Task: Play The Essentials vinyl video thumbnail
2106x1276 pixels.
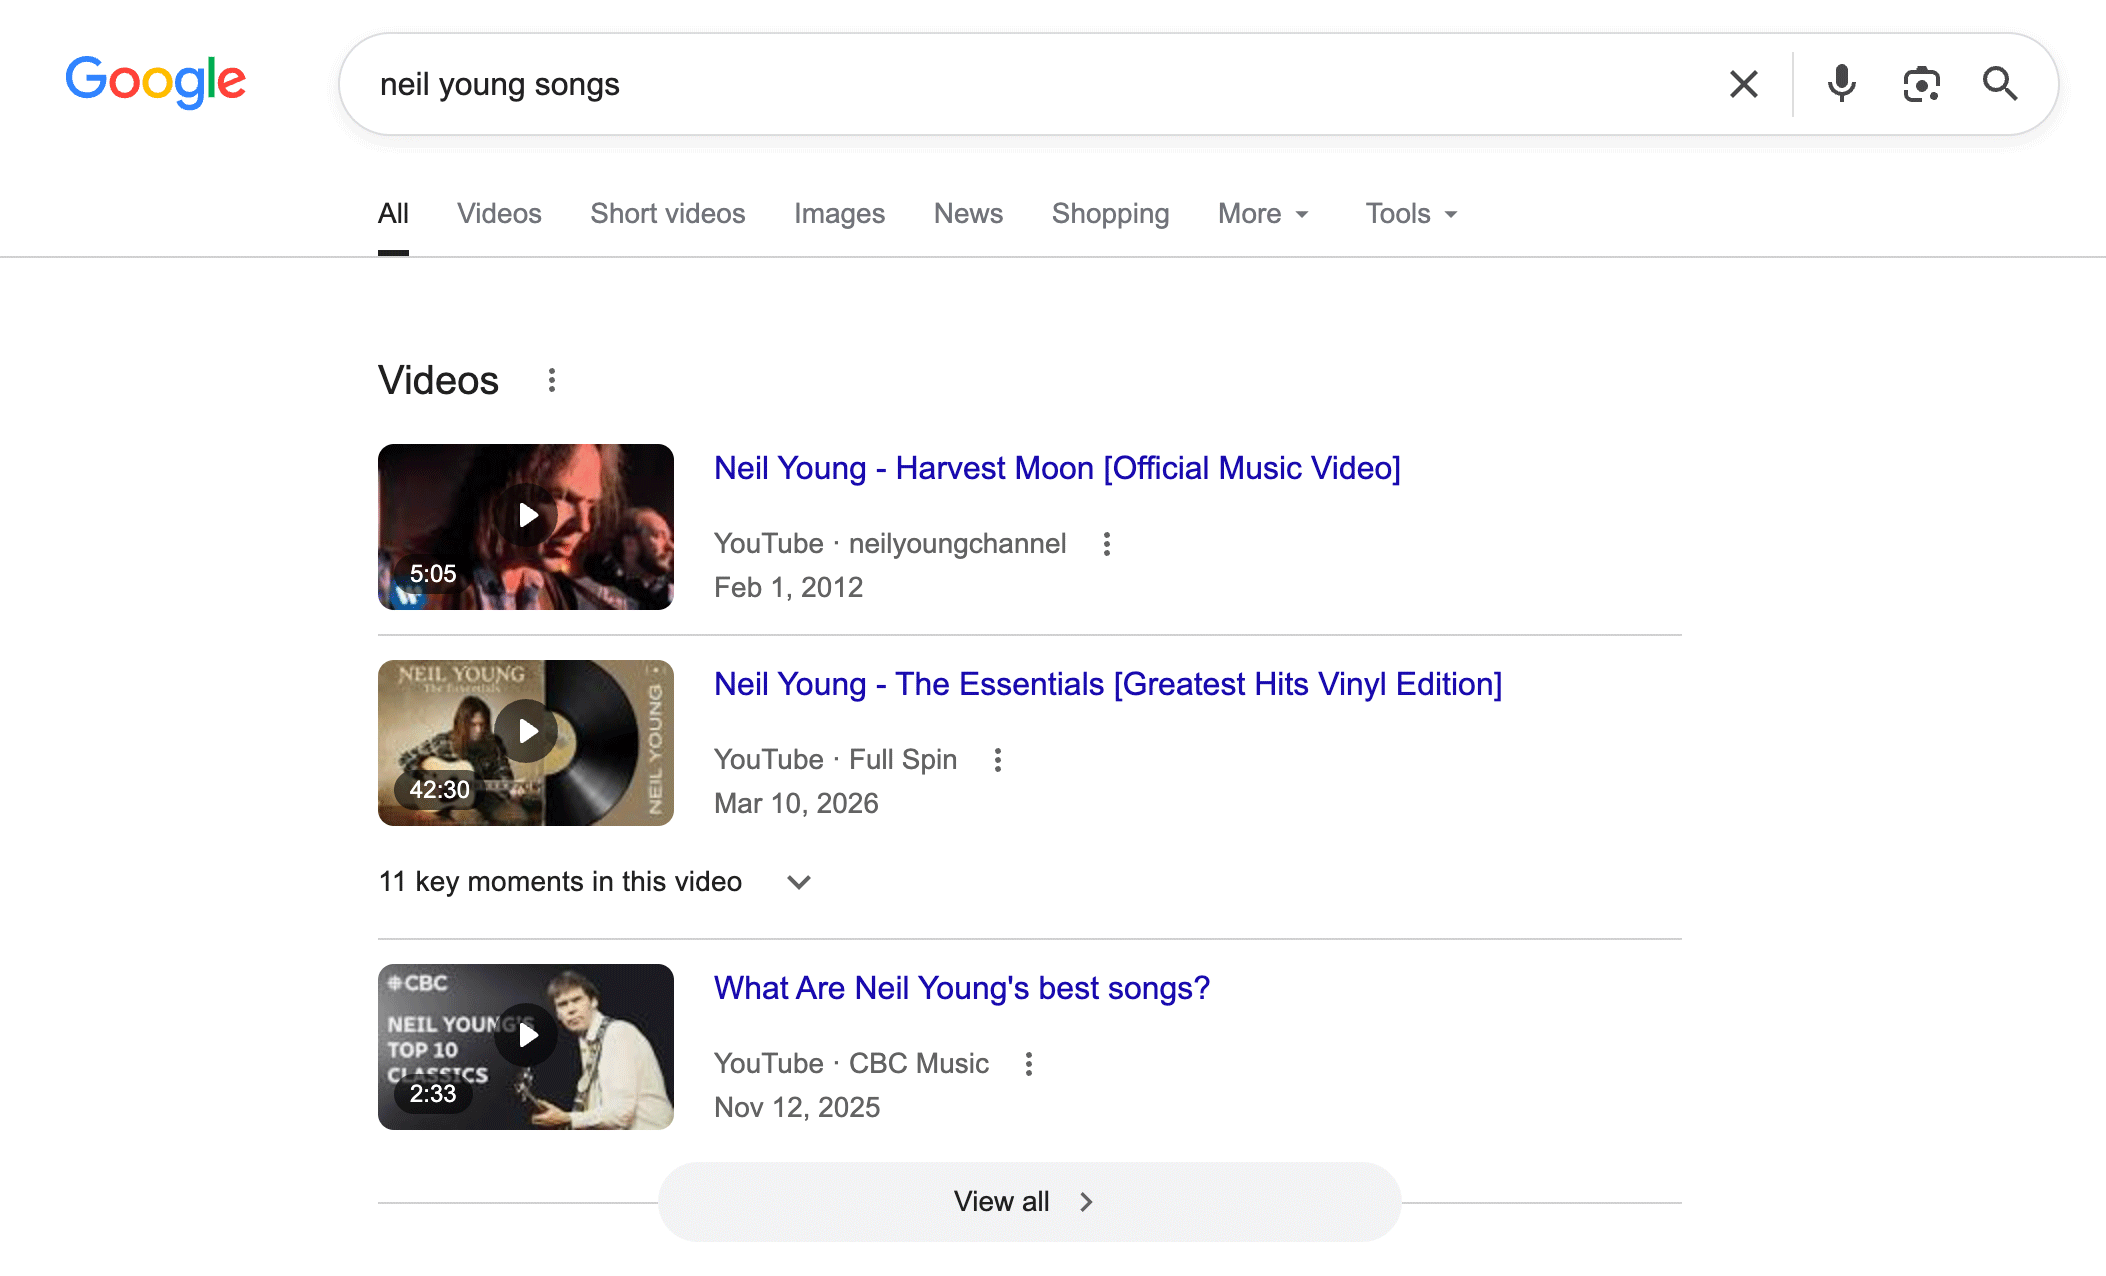Action: point(526,743)
